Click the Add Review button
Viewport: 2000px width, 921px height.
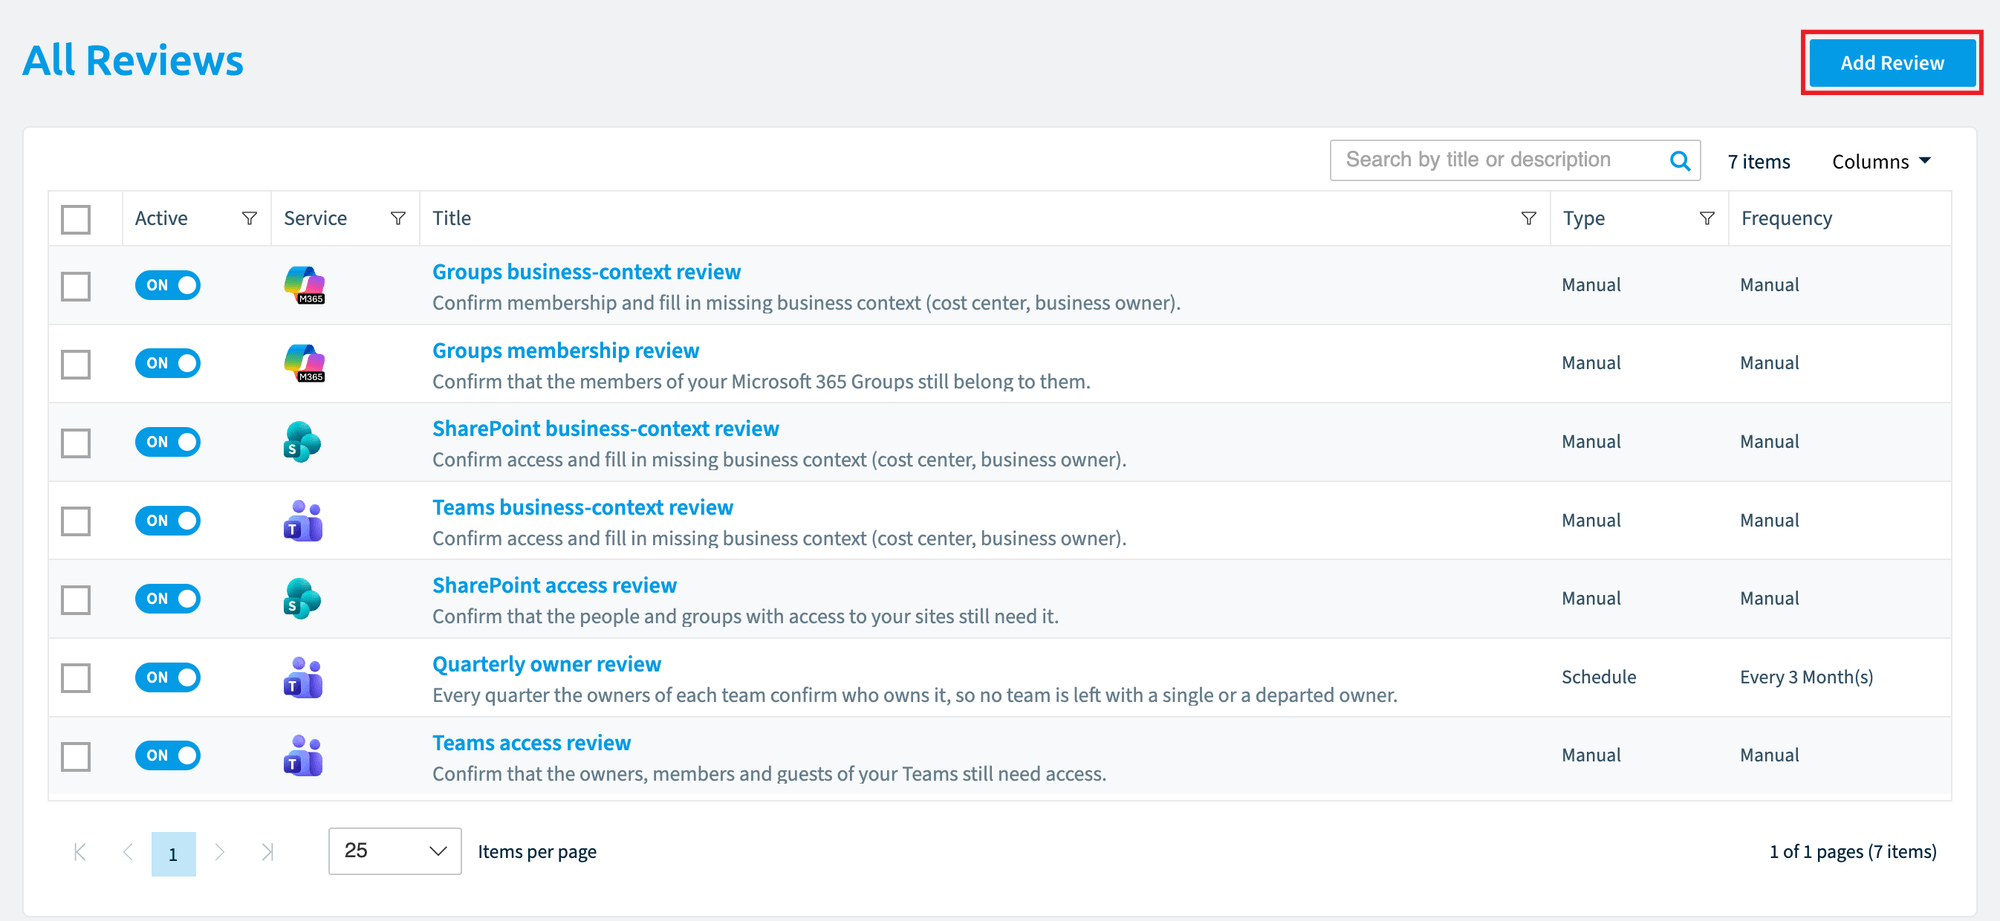[x=1892, y=63]
